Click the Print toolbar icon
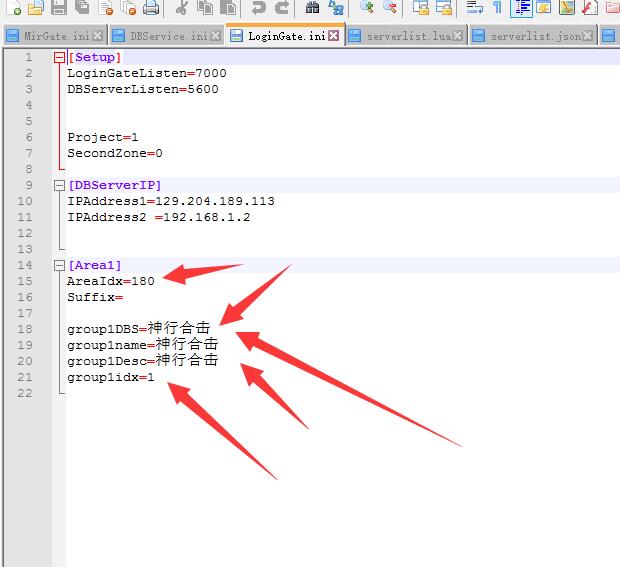 (151, 8)
